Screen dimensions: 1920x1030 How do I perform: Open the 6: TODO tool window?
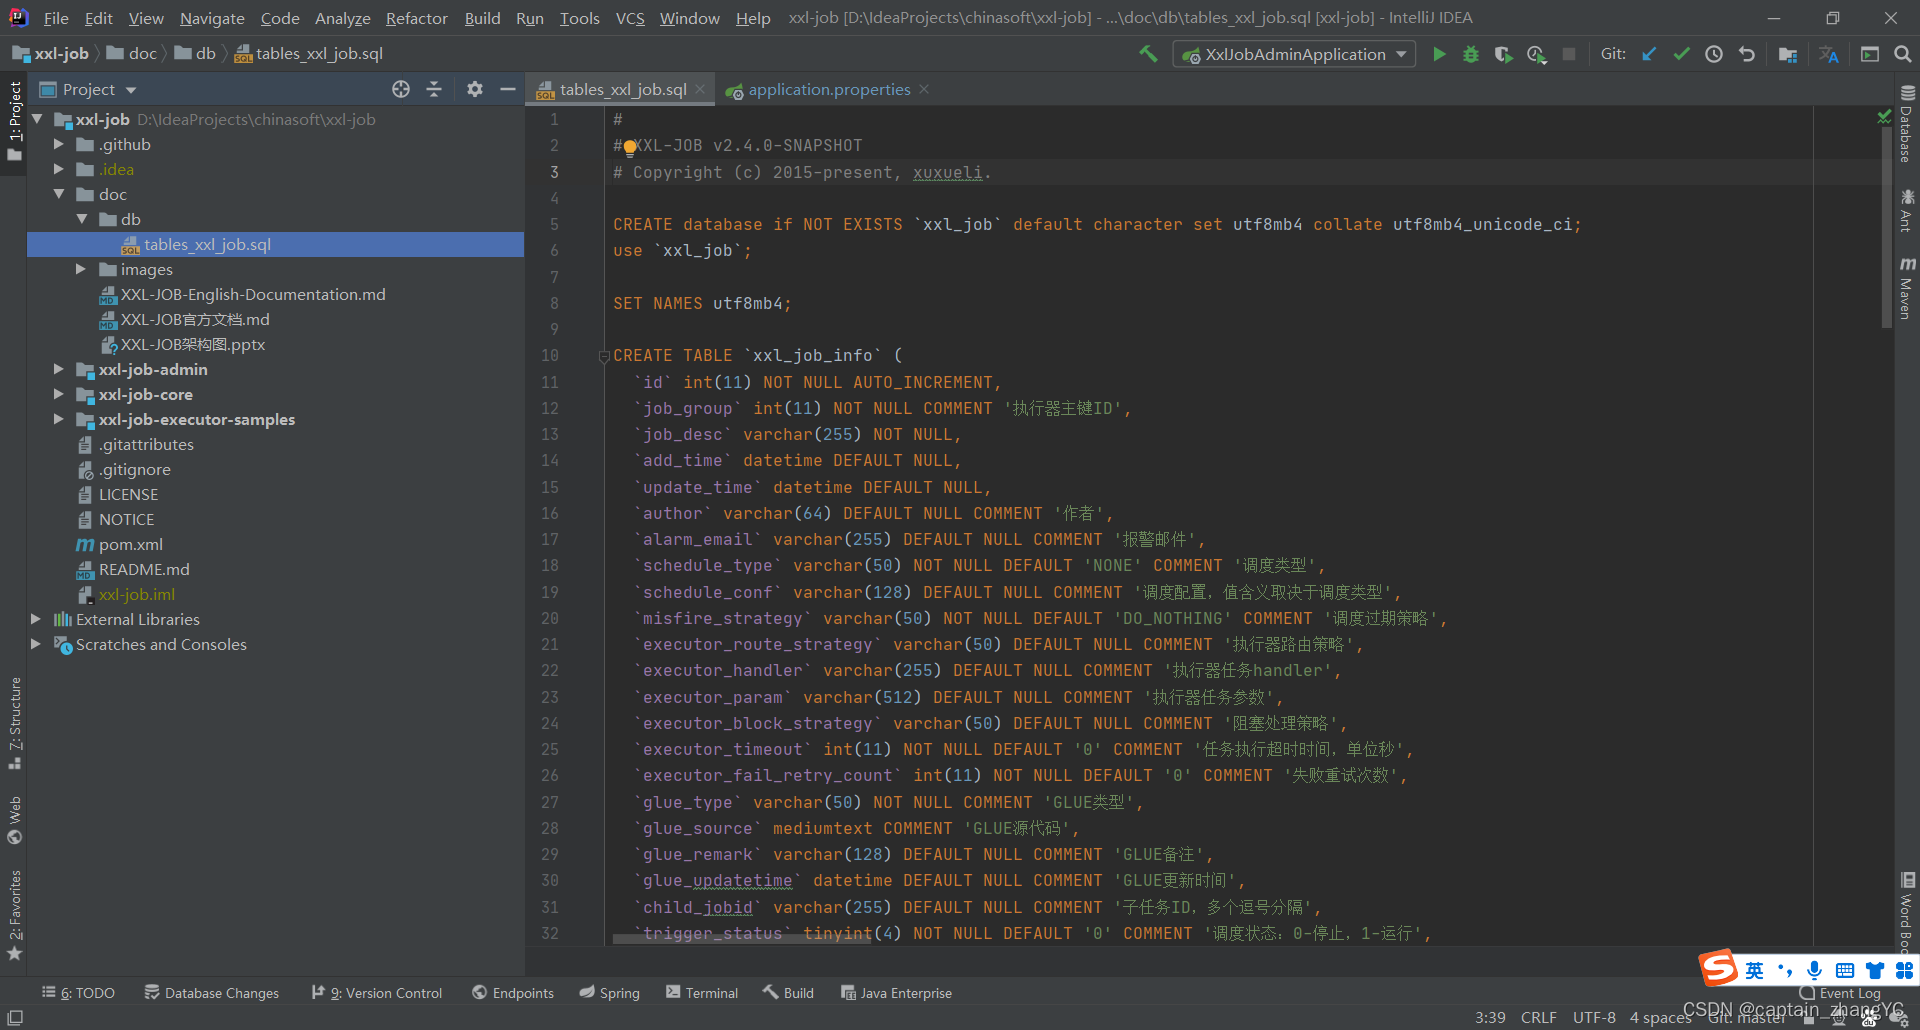(x=78, y=993)
